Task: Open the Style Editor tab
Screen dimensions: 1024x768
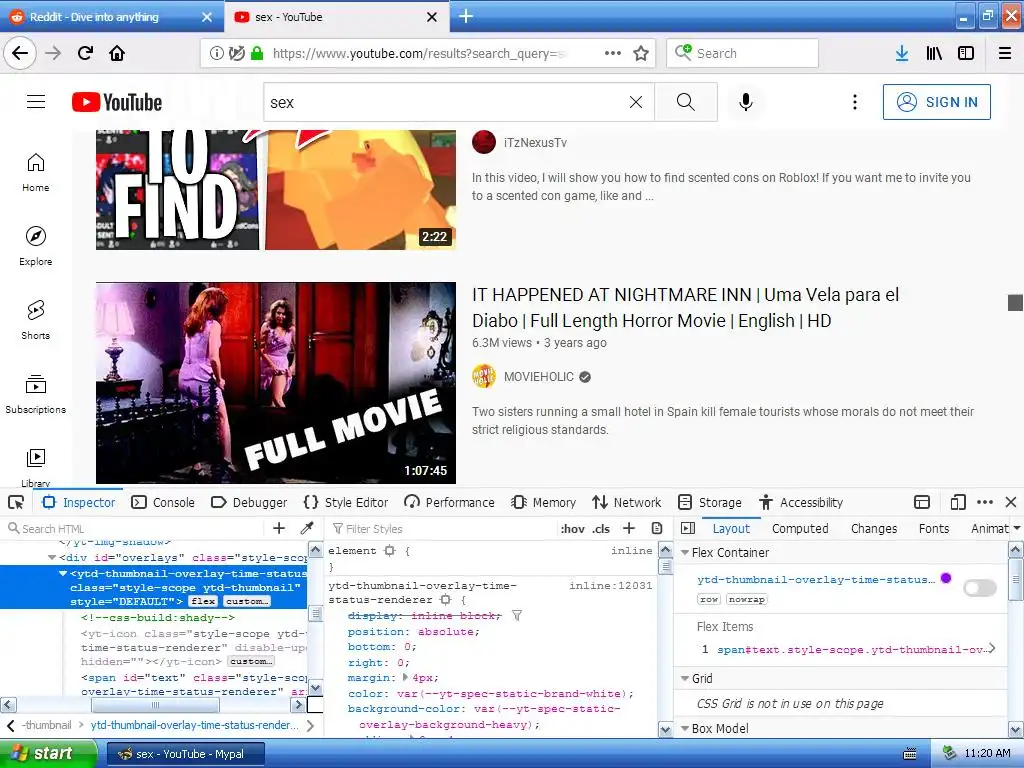Action: 346,502
